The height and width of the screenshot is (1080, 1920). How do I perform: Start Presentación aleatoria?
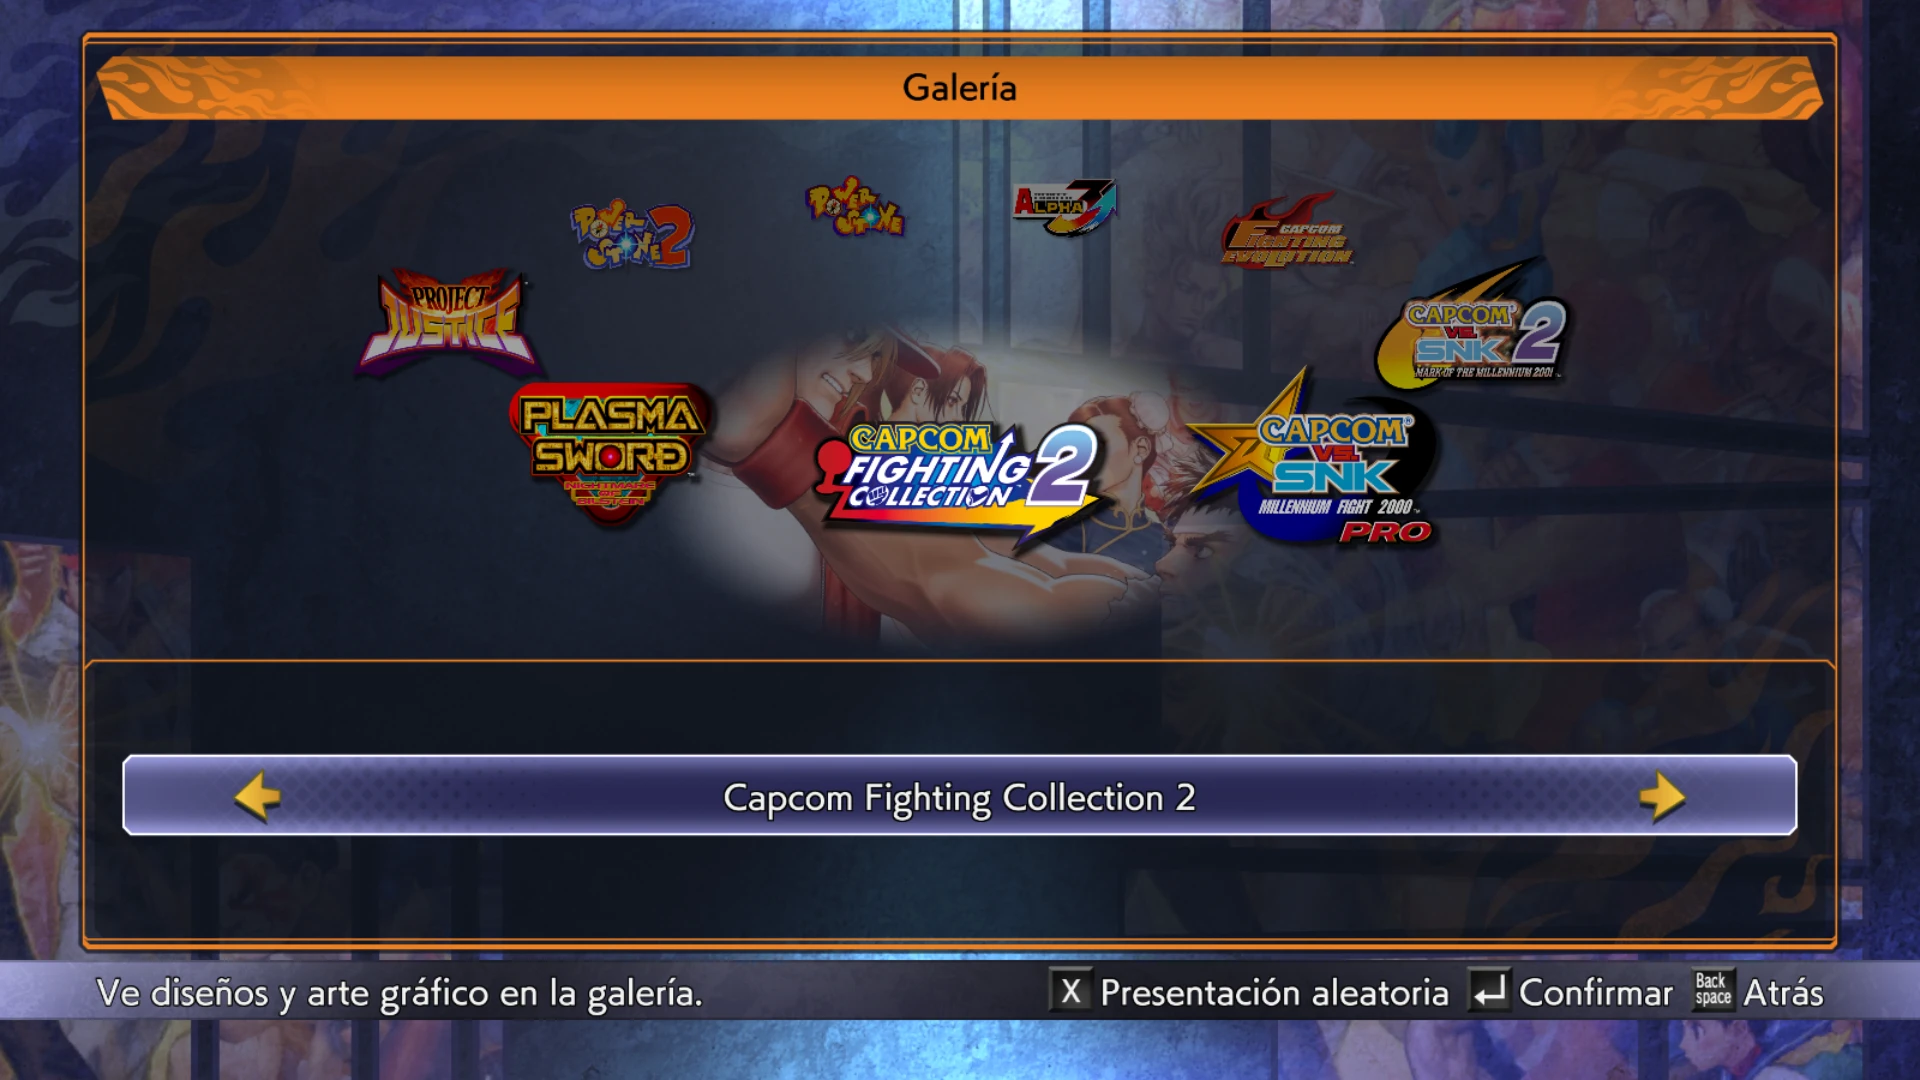point(1274,993)
